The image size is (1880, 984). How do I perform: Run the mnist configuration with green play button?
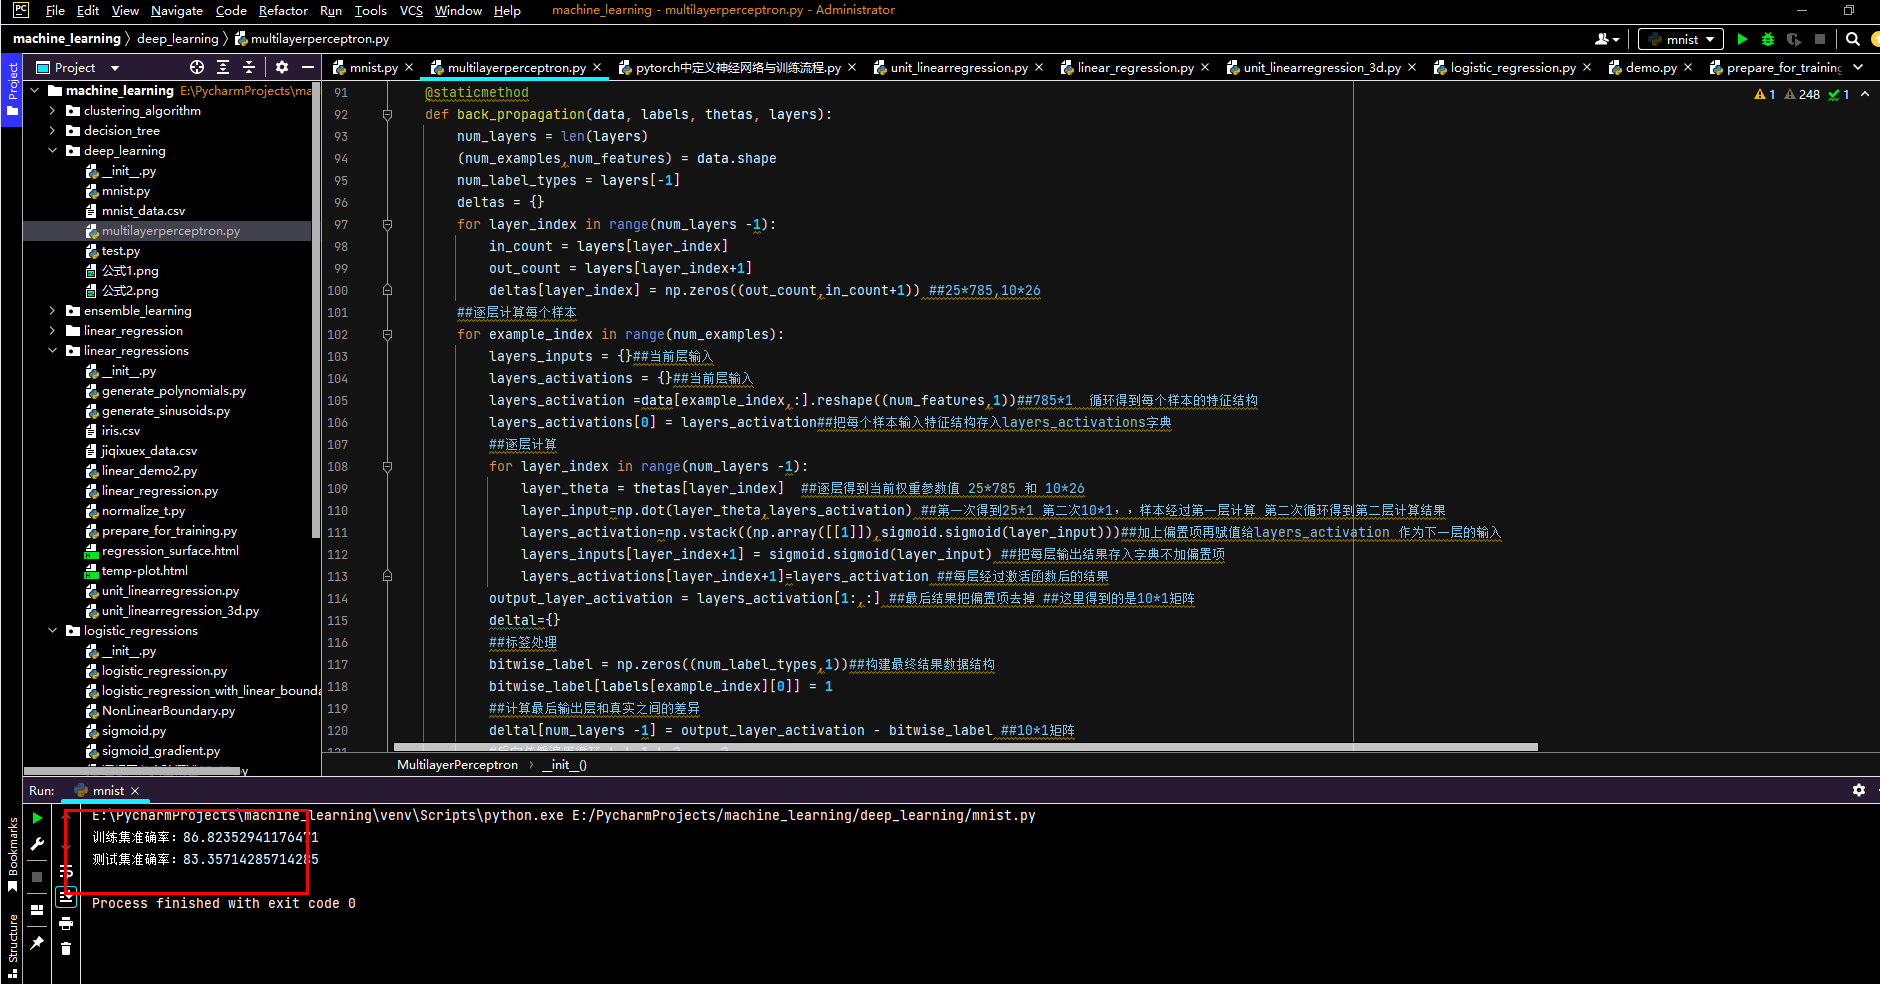[1743, 39]
